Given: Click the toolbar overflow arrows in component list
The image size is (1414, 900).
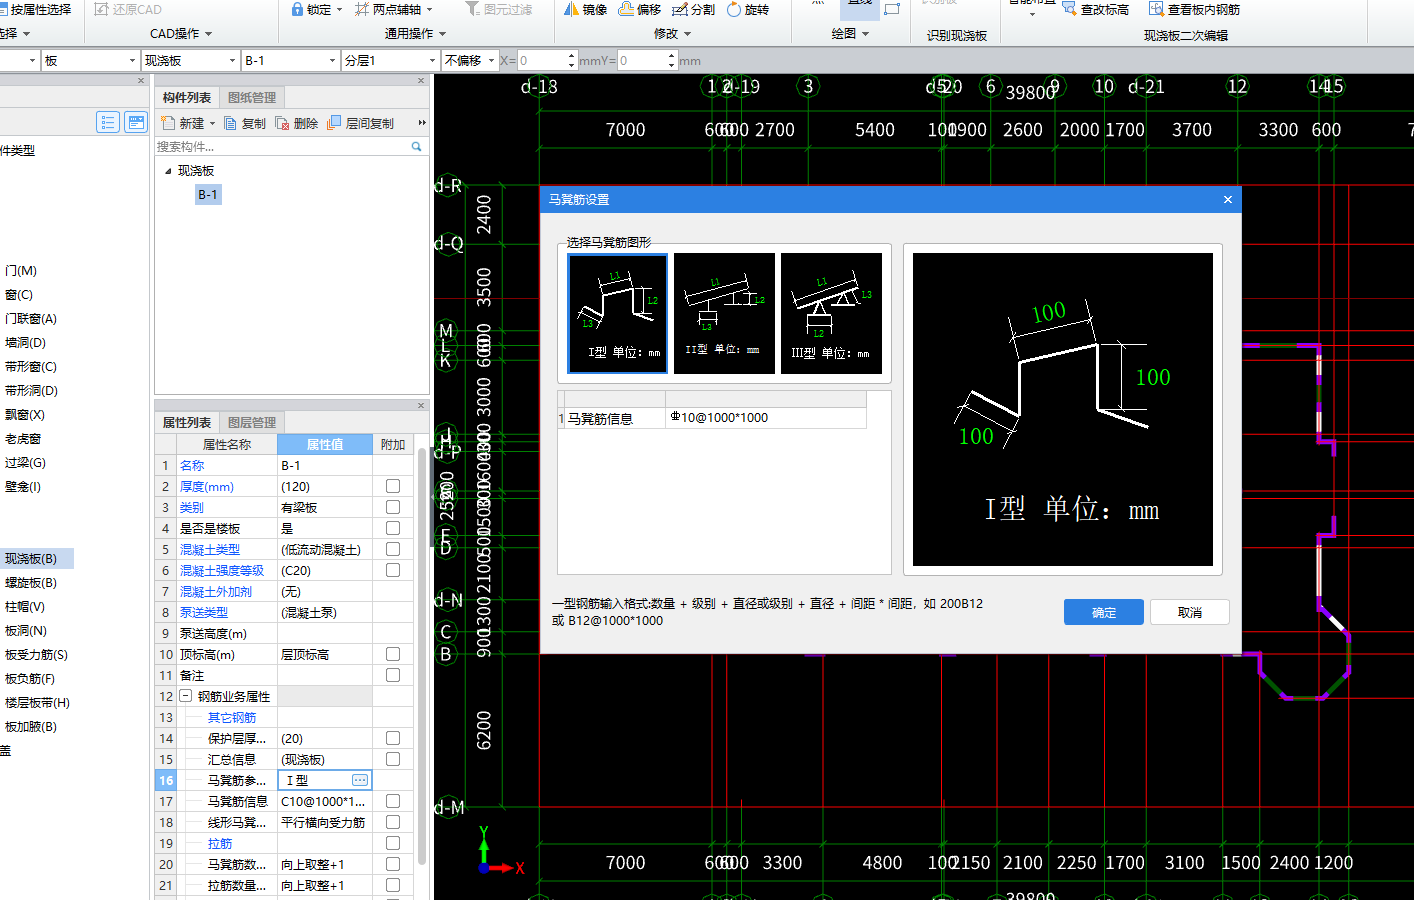Looking at the screenshot, I should pos(422,123).
